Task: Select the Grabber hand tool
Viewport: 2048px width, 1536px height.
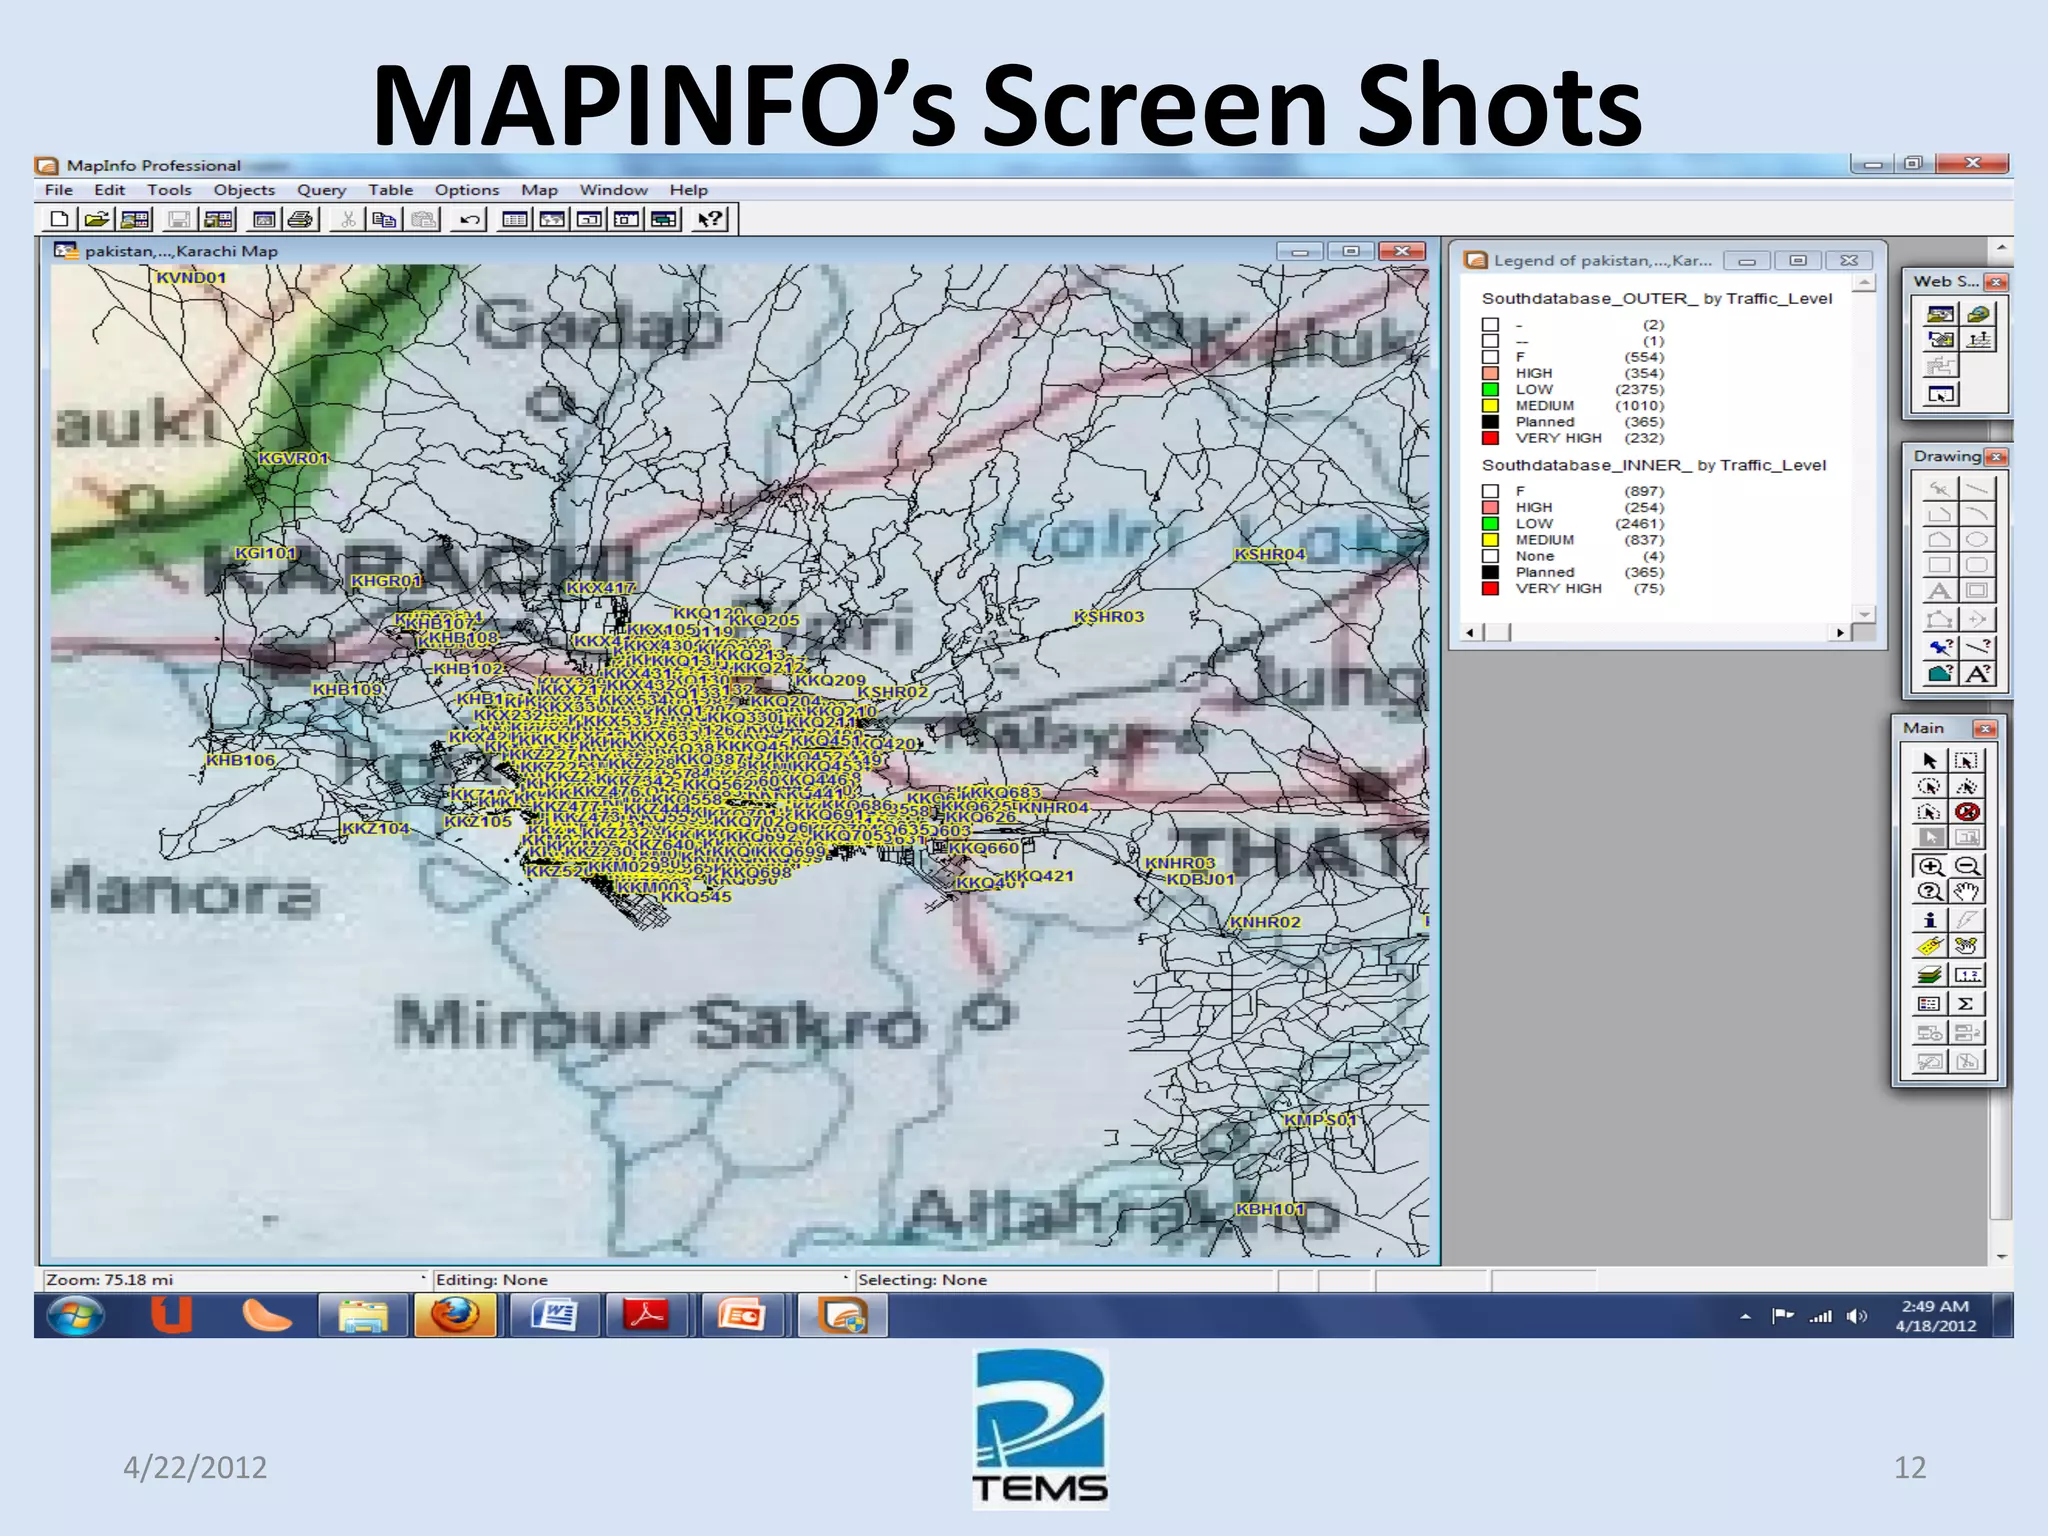Action: coord(1967,892)
